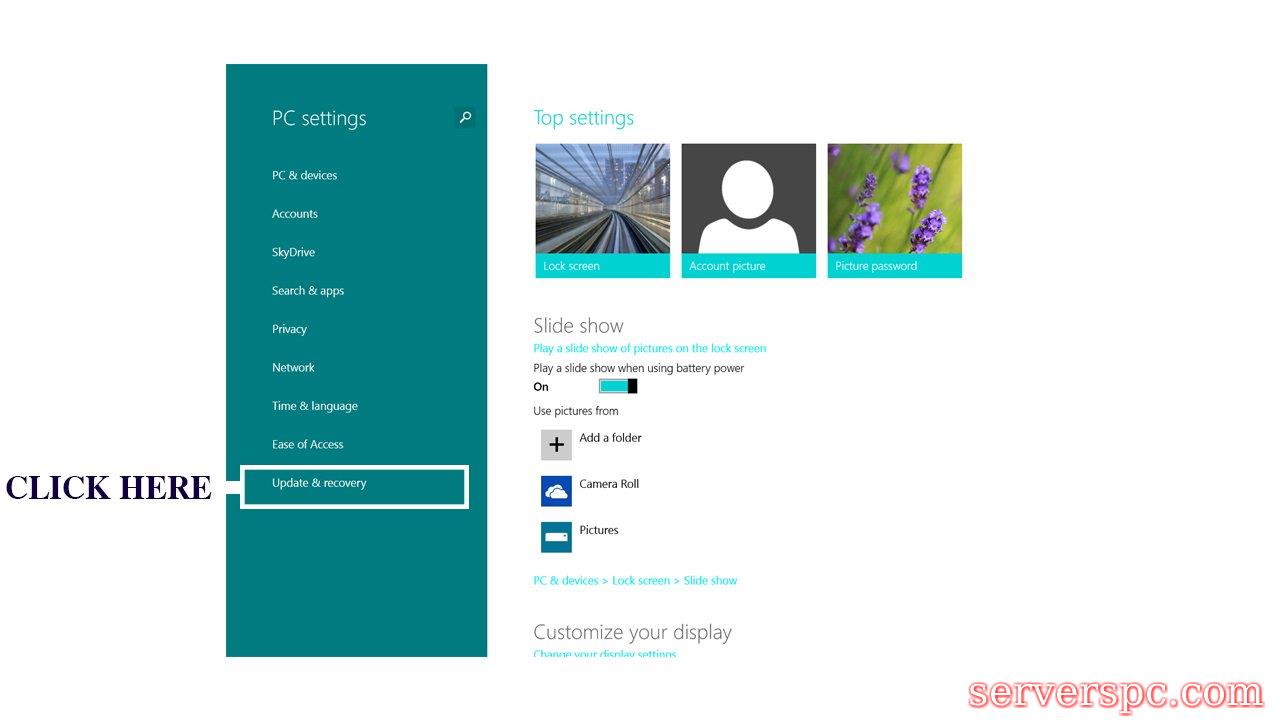
Task: Open the Account picture tile
Action: [748, 211]
